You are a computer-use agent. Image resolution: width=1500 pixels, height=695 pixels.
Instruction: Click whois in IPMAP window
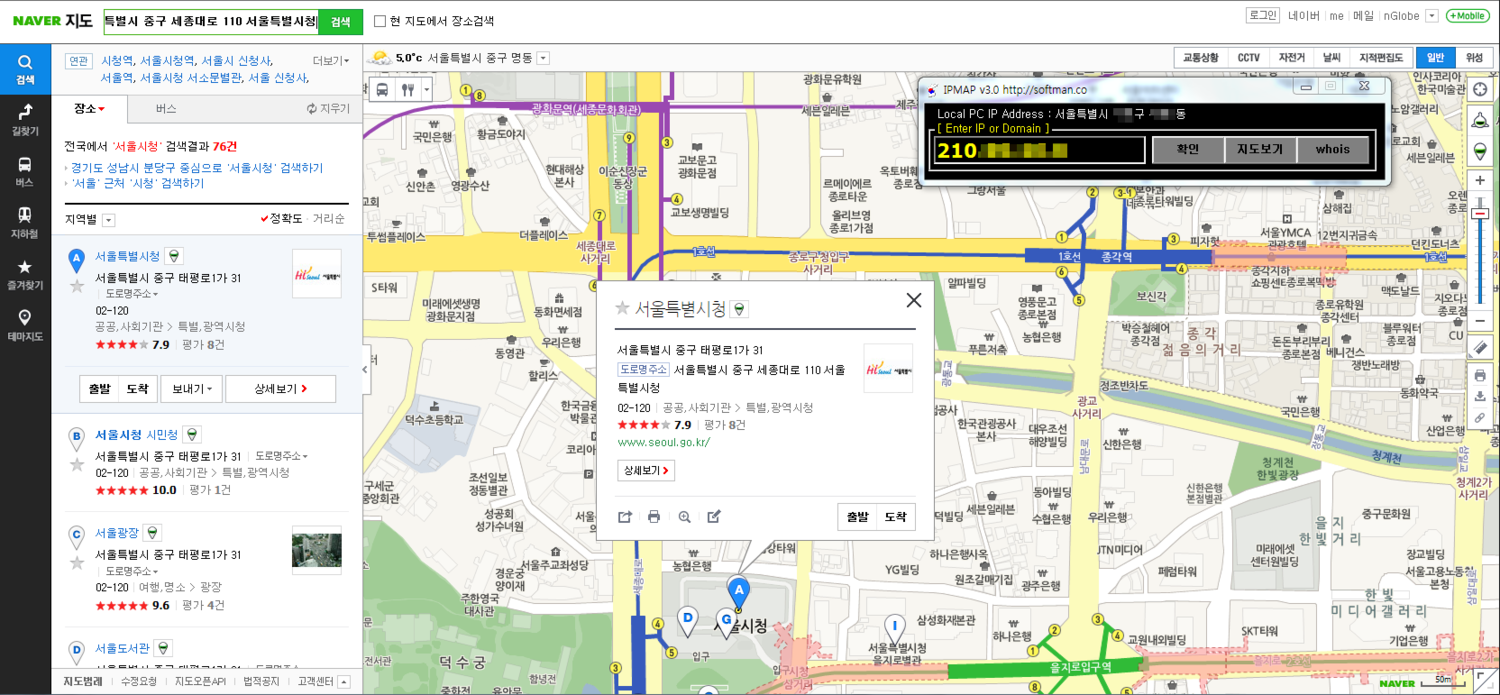tap(1333, 149)
